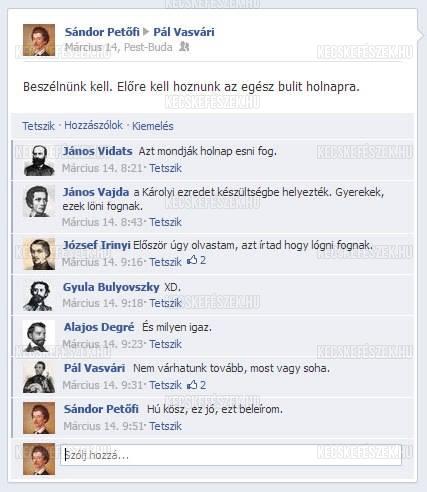427x492 pixels.
Task: Click the 'Szólj hozzá...' comment input field
Action: point(231,455)
